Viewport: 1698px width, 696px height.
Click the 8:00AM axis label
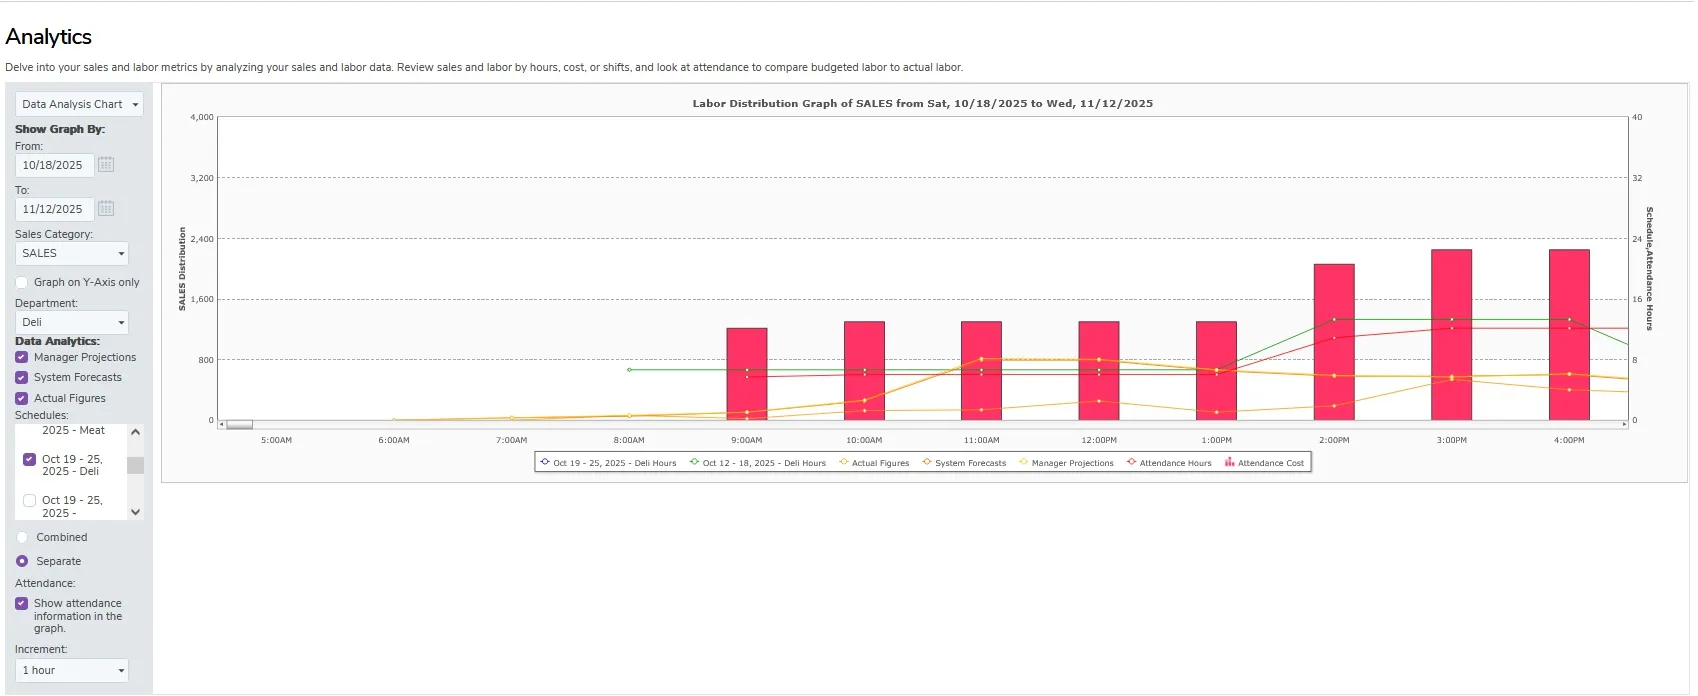tap(629, 440)
